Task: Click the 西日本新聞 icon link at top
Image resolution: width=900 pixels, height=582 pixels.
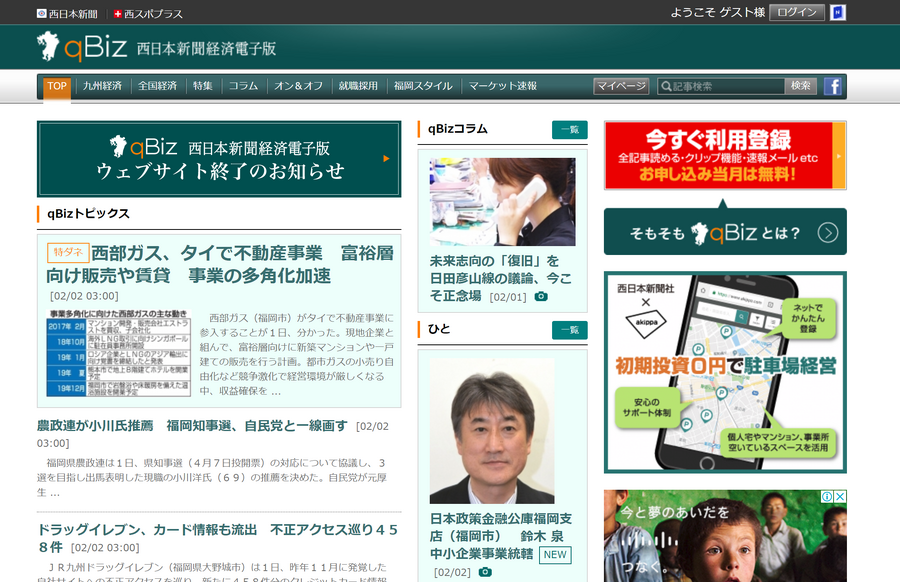Action: [67, 14]
